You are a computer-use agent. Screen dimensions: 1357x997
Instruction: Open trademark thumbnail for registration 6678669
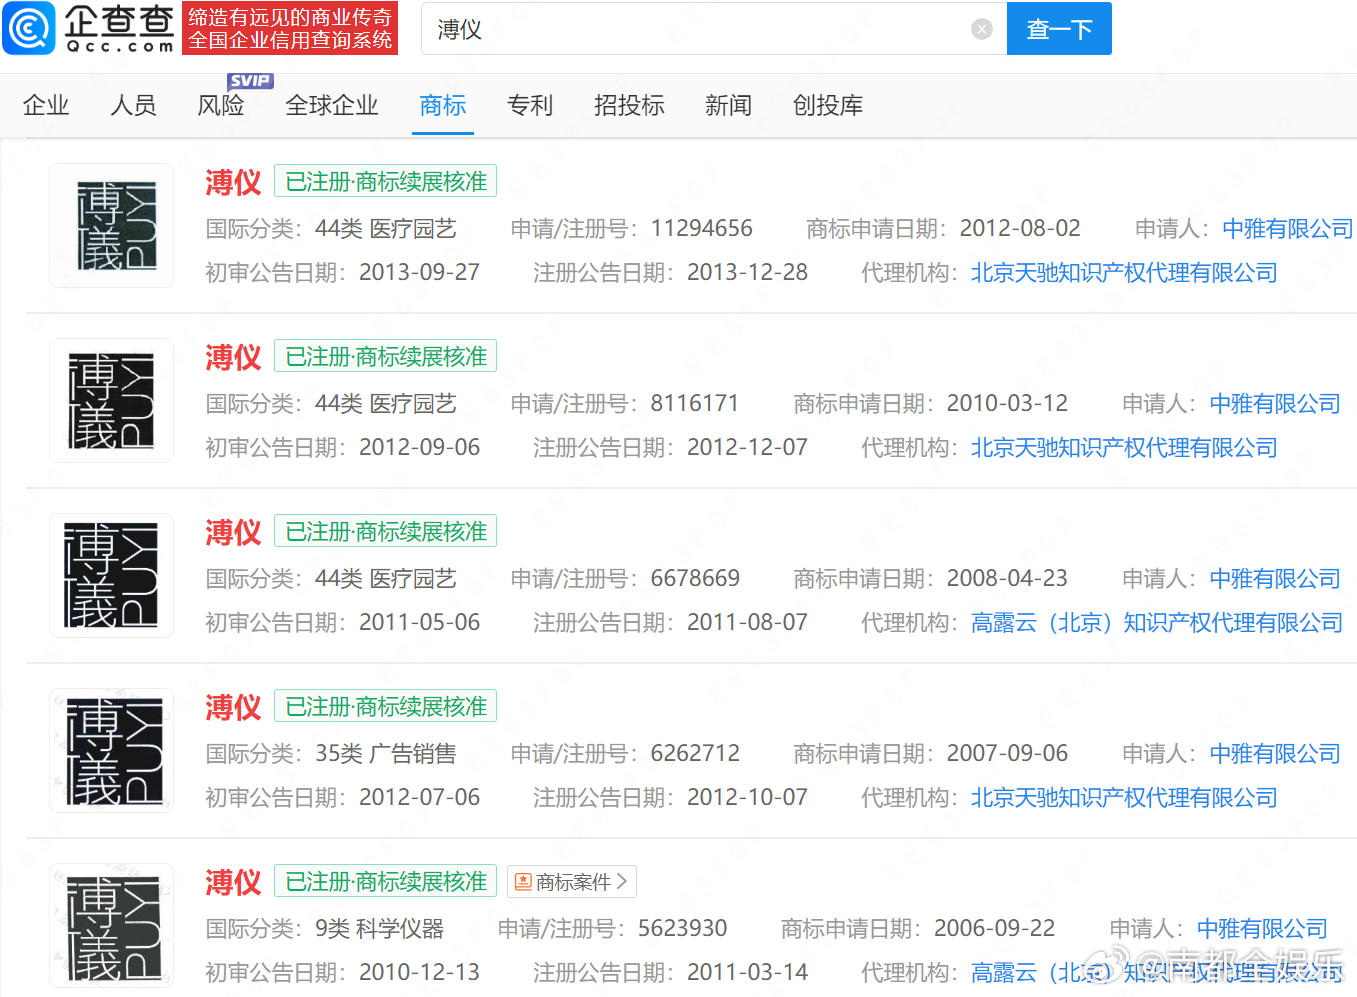(112, 576)
